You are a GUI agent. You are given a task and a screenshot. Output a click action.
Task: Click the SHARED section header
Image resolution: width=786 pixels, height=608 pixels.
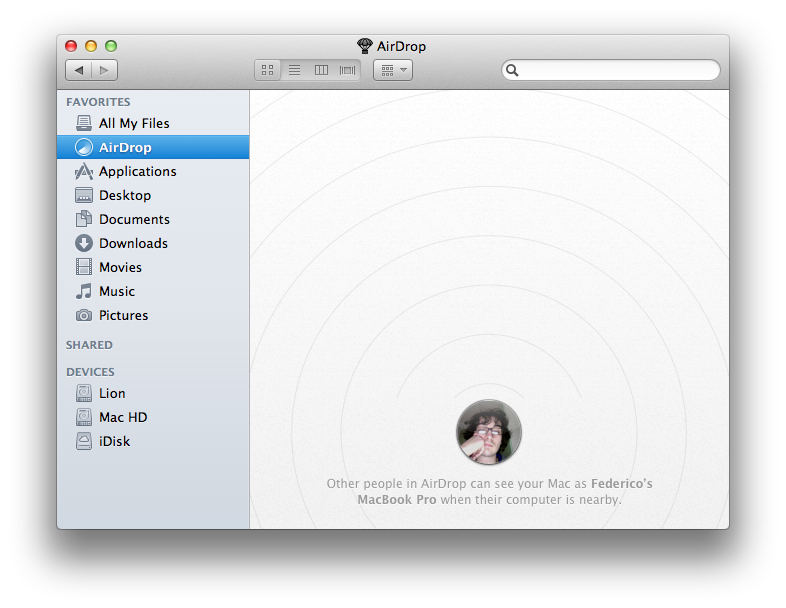pos(89,345)
